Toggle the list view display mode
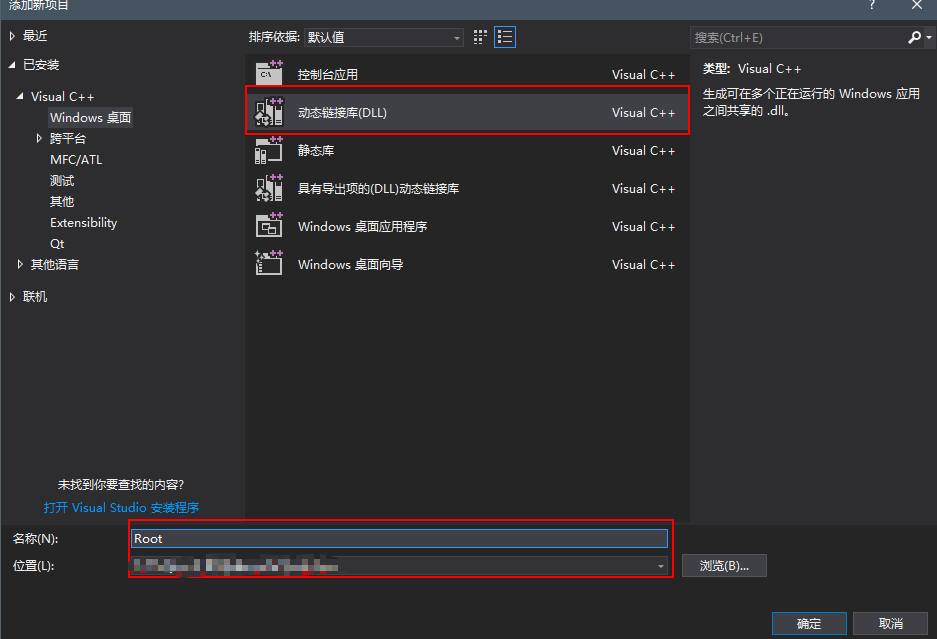The width and height of the screenshot is (937, 639). pyautogui.click(x=505, y=36)
